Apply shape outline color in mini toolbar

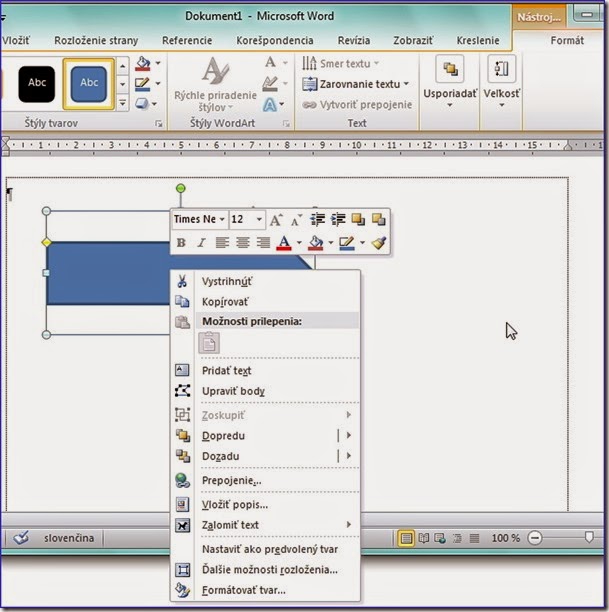click(x=347, y=243)
